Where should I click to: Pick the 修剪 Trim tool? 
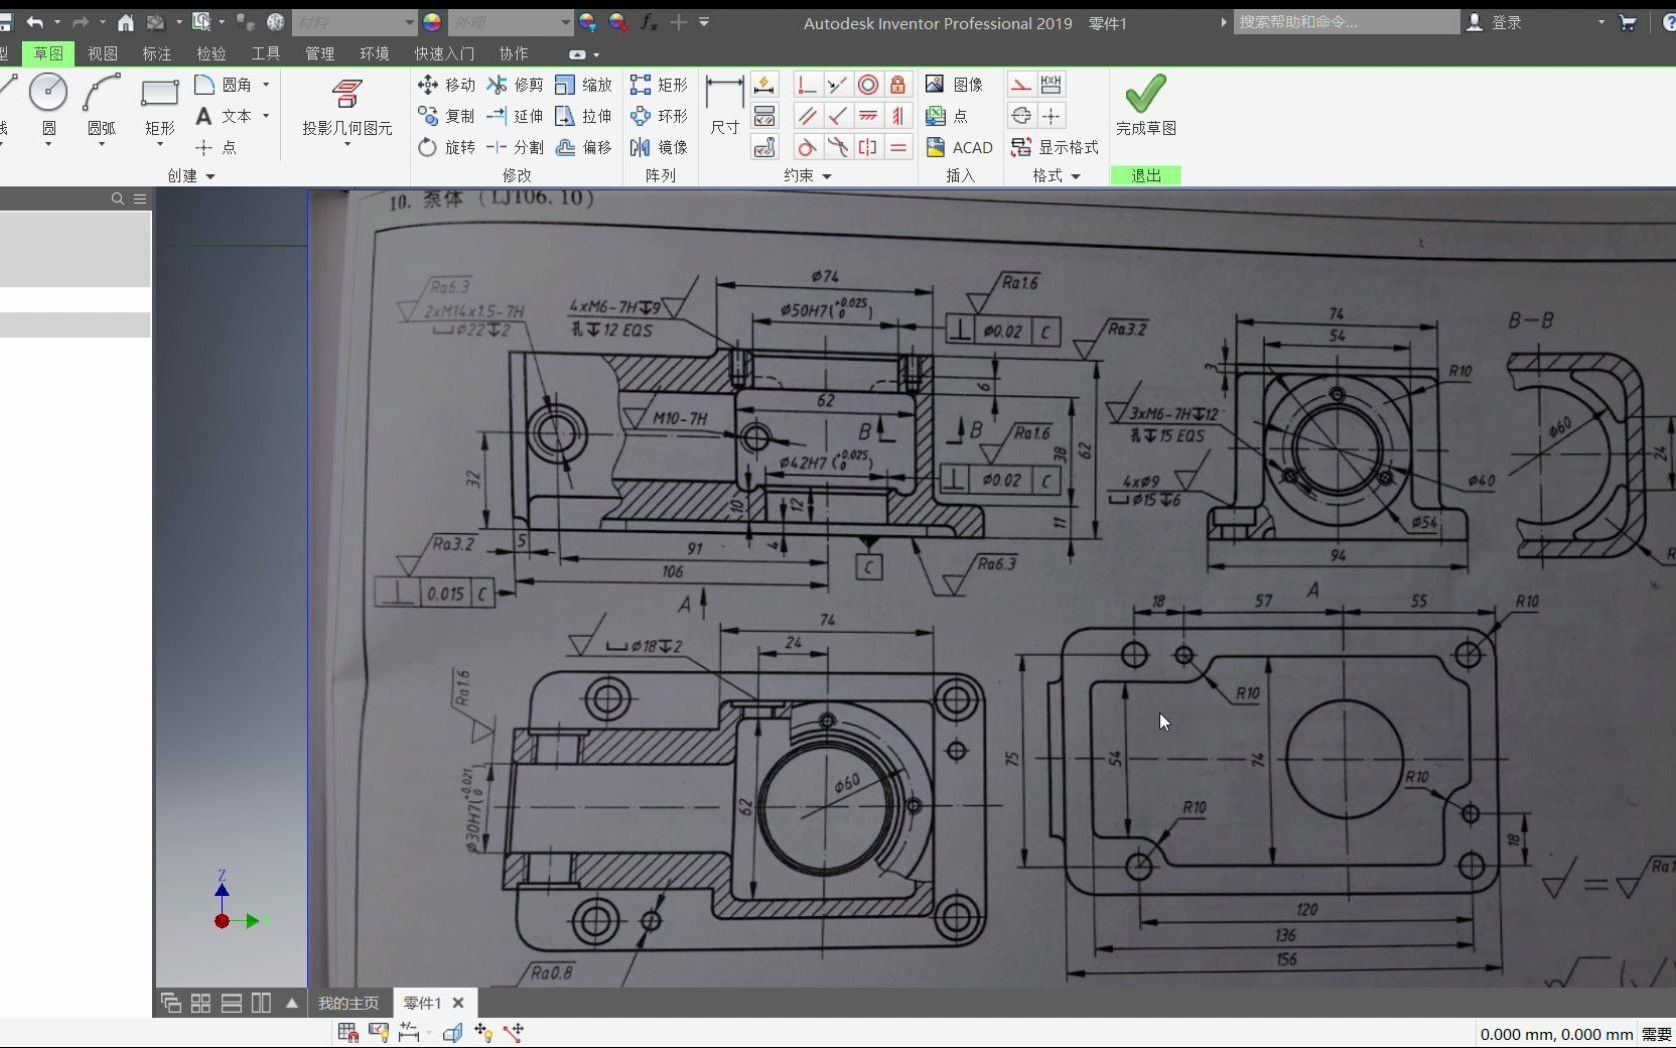(515, 85)
